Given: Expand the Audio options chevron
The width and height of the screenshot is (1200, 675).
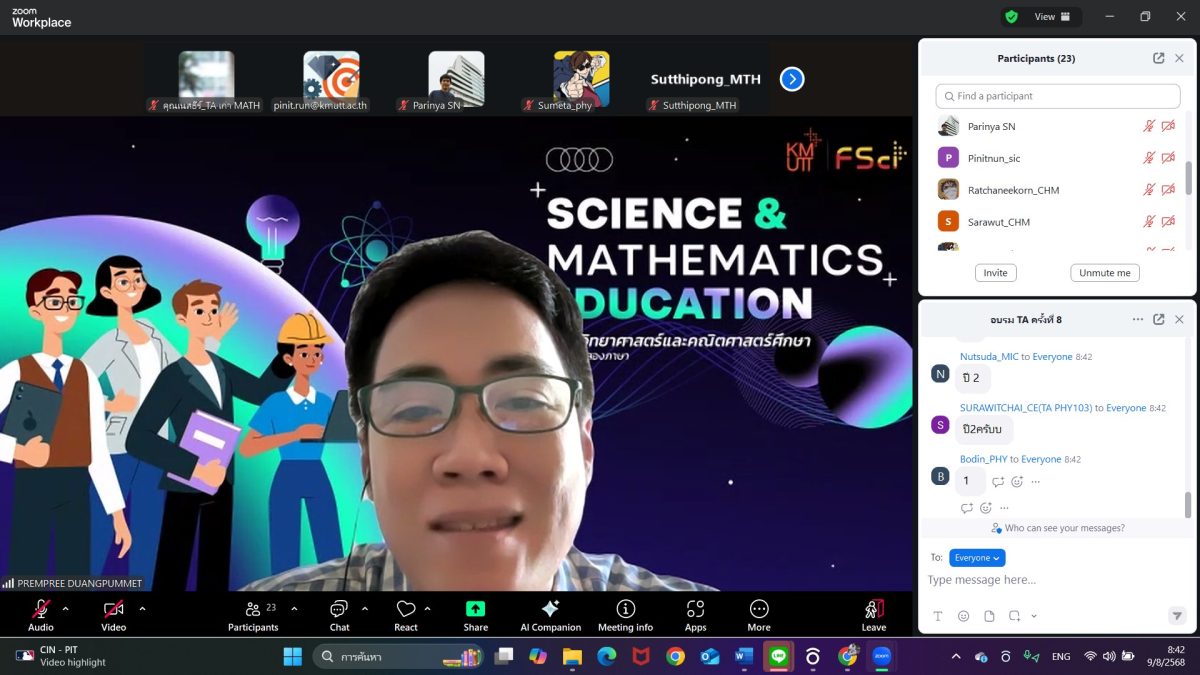Looking at the screenshot, I should click(66, 608).
